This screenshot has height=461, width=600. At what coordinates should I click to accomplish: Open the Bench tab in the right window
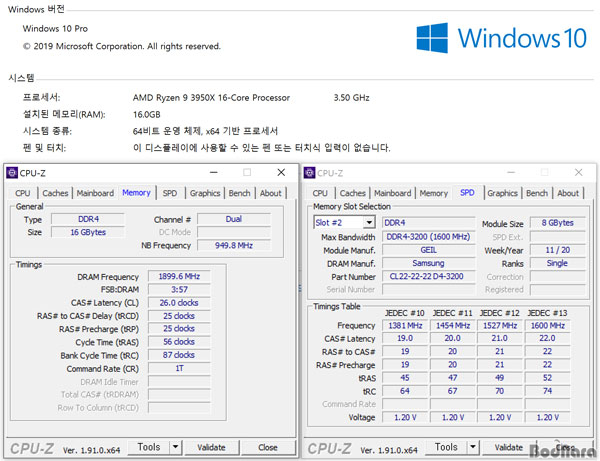tap(537, 193)
